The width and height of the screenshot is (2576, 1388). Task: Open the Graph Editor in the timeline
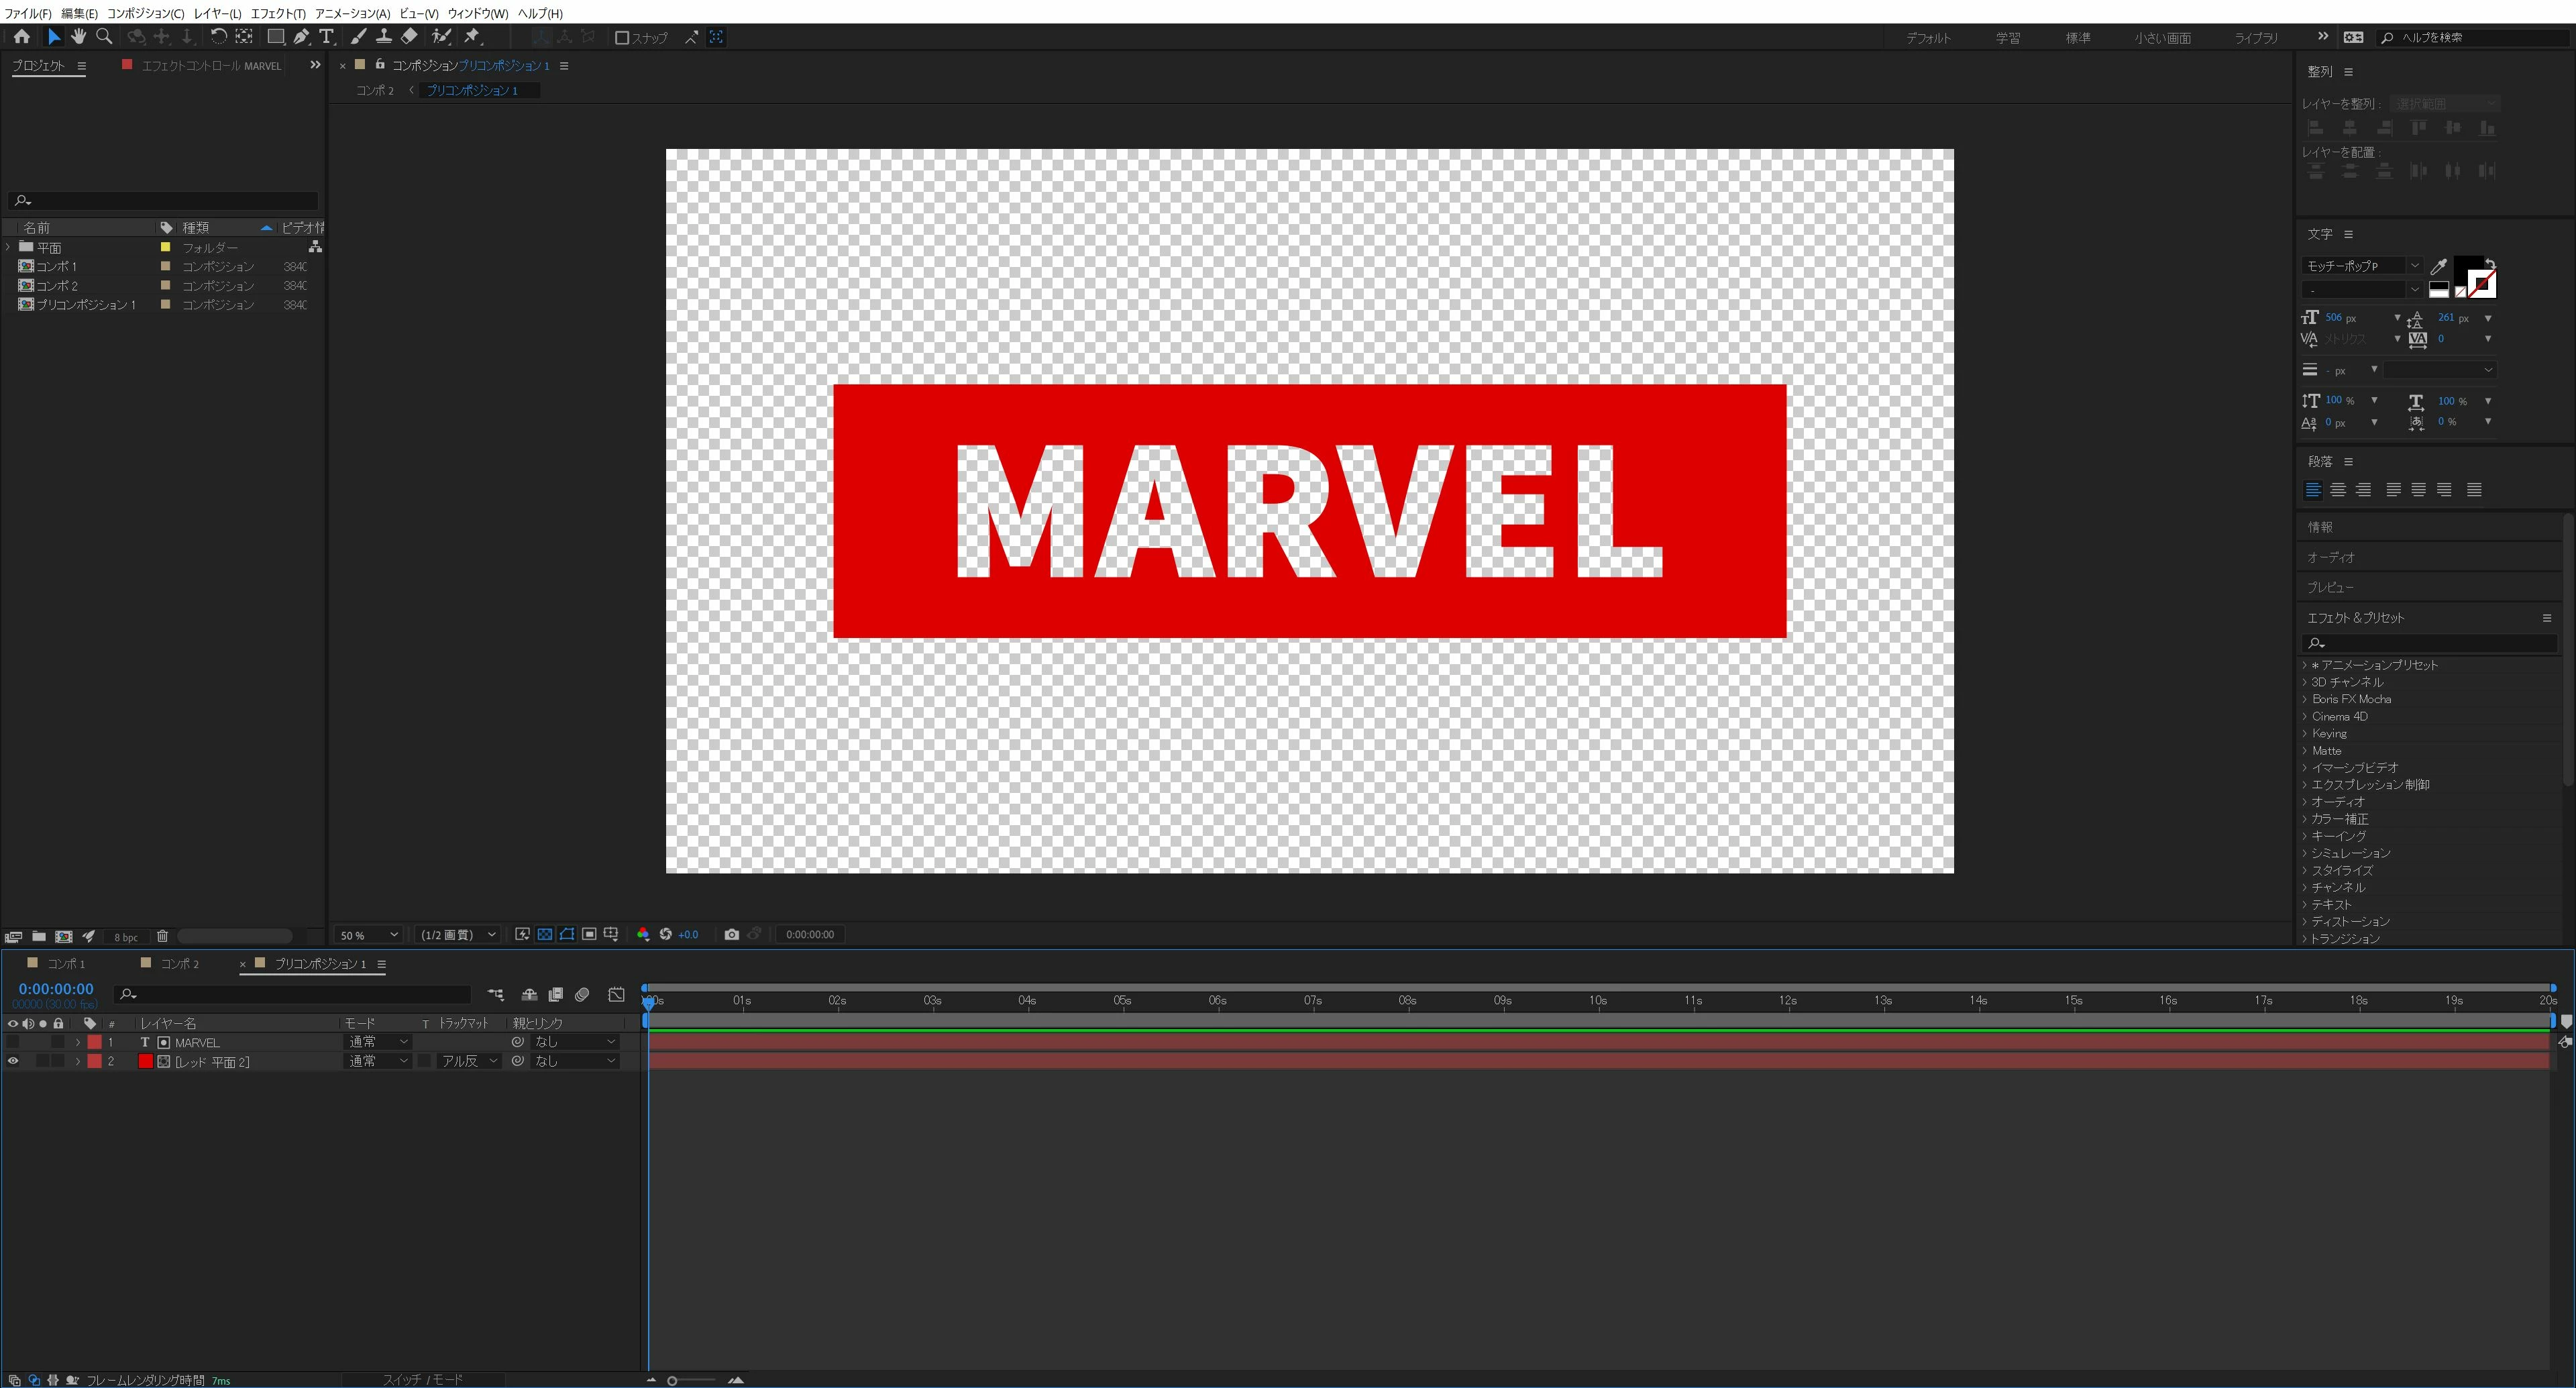[617, 994]
